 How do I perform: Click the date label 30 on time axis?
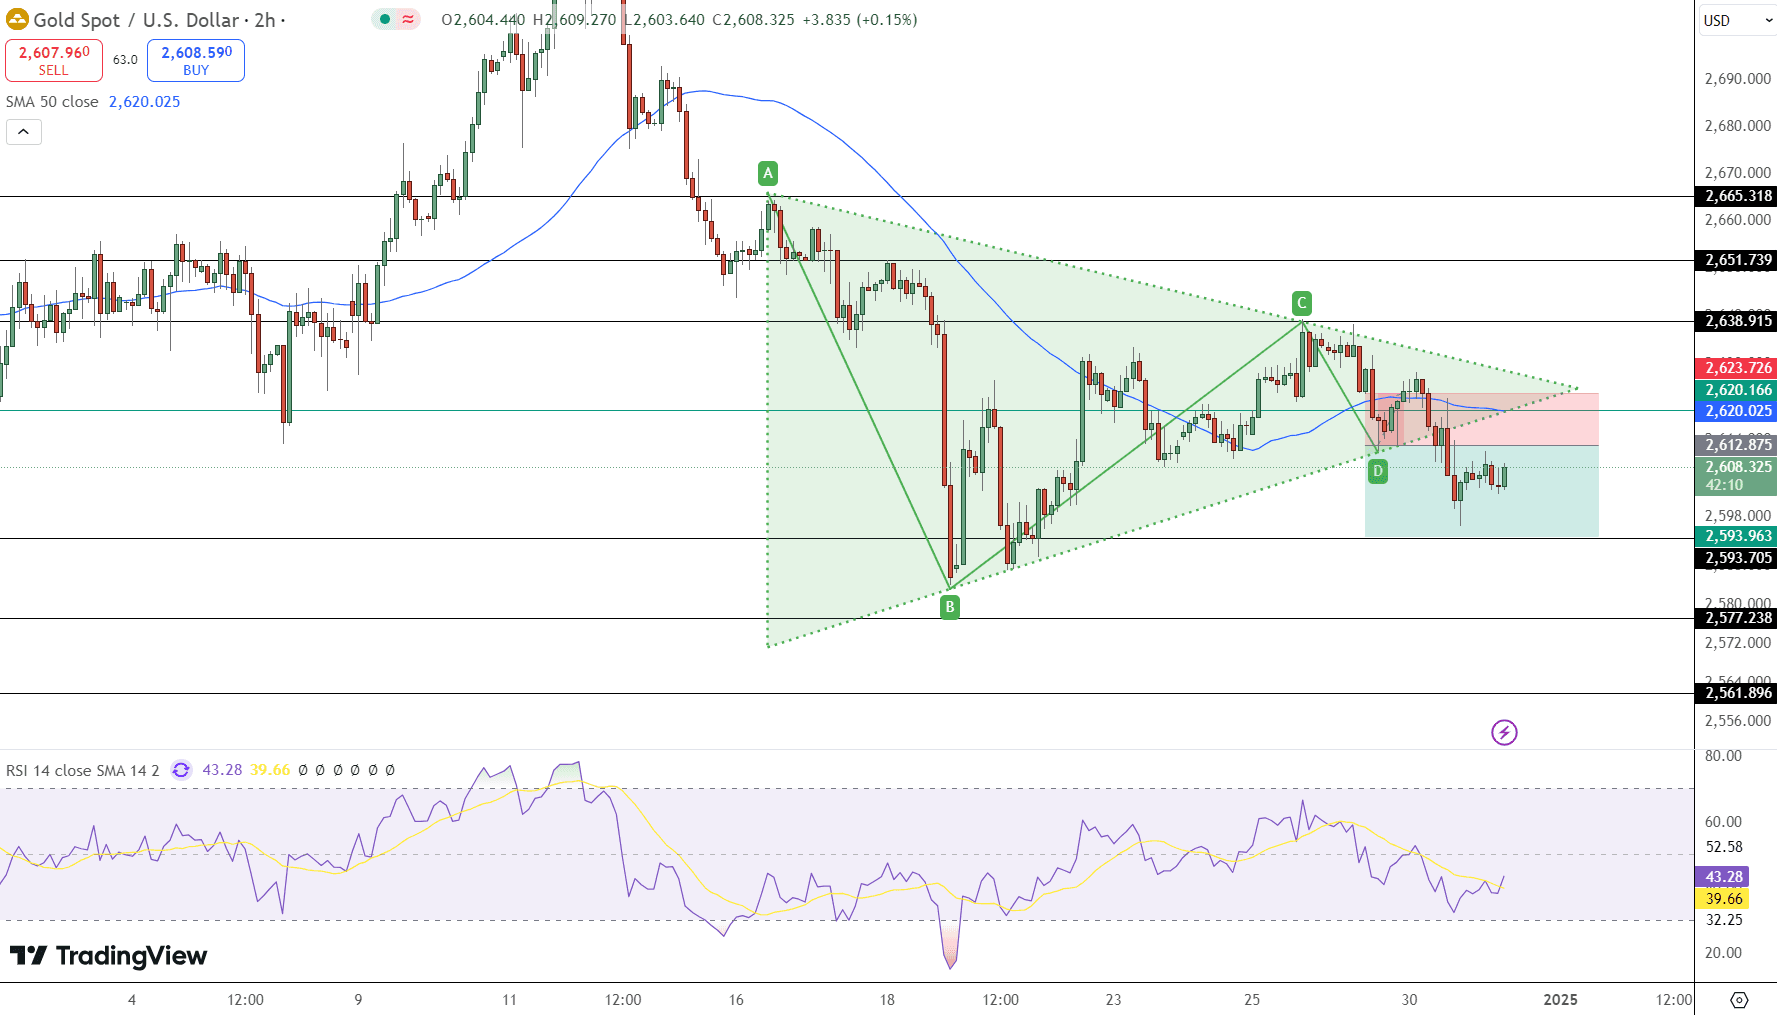1409,1000
